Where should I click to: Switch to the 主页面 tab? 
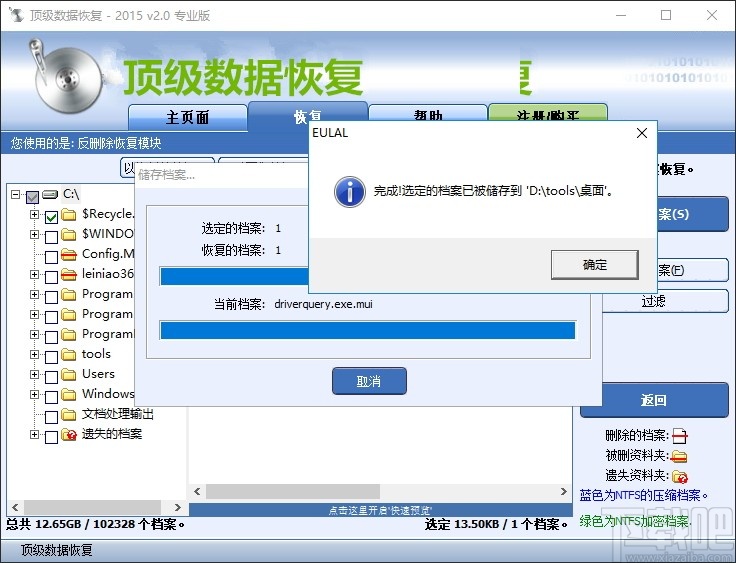(x=187, y=117)
